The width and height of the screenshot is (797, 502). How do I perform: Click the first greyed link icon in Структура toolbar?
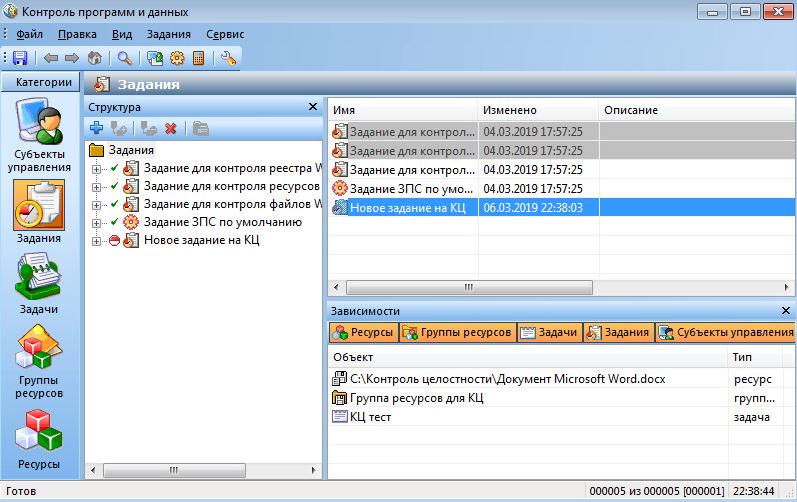(118, 129)
